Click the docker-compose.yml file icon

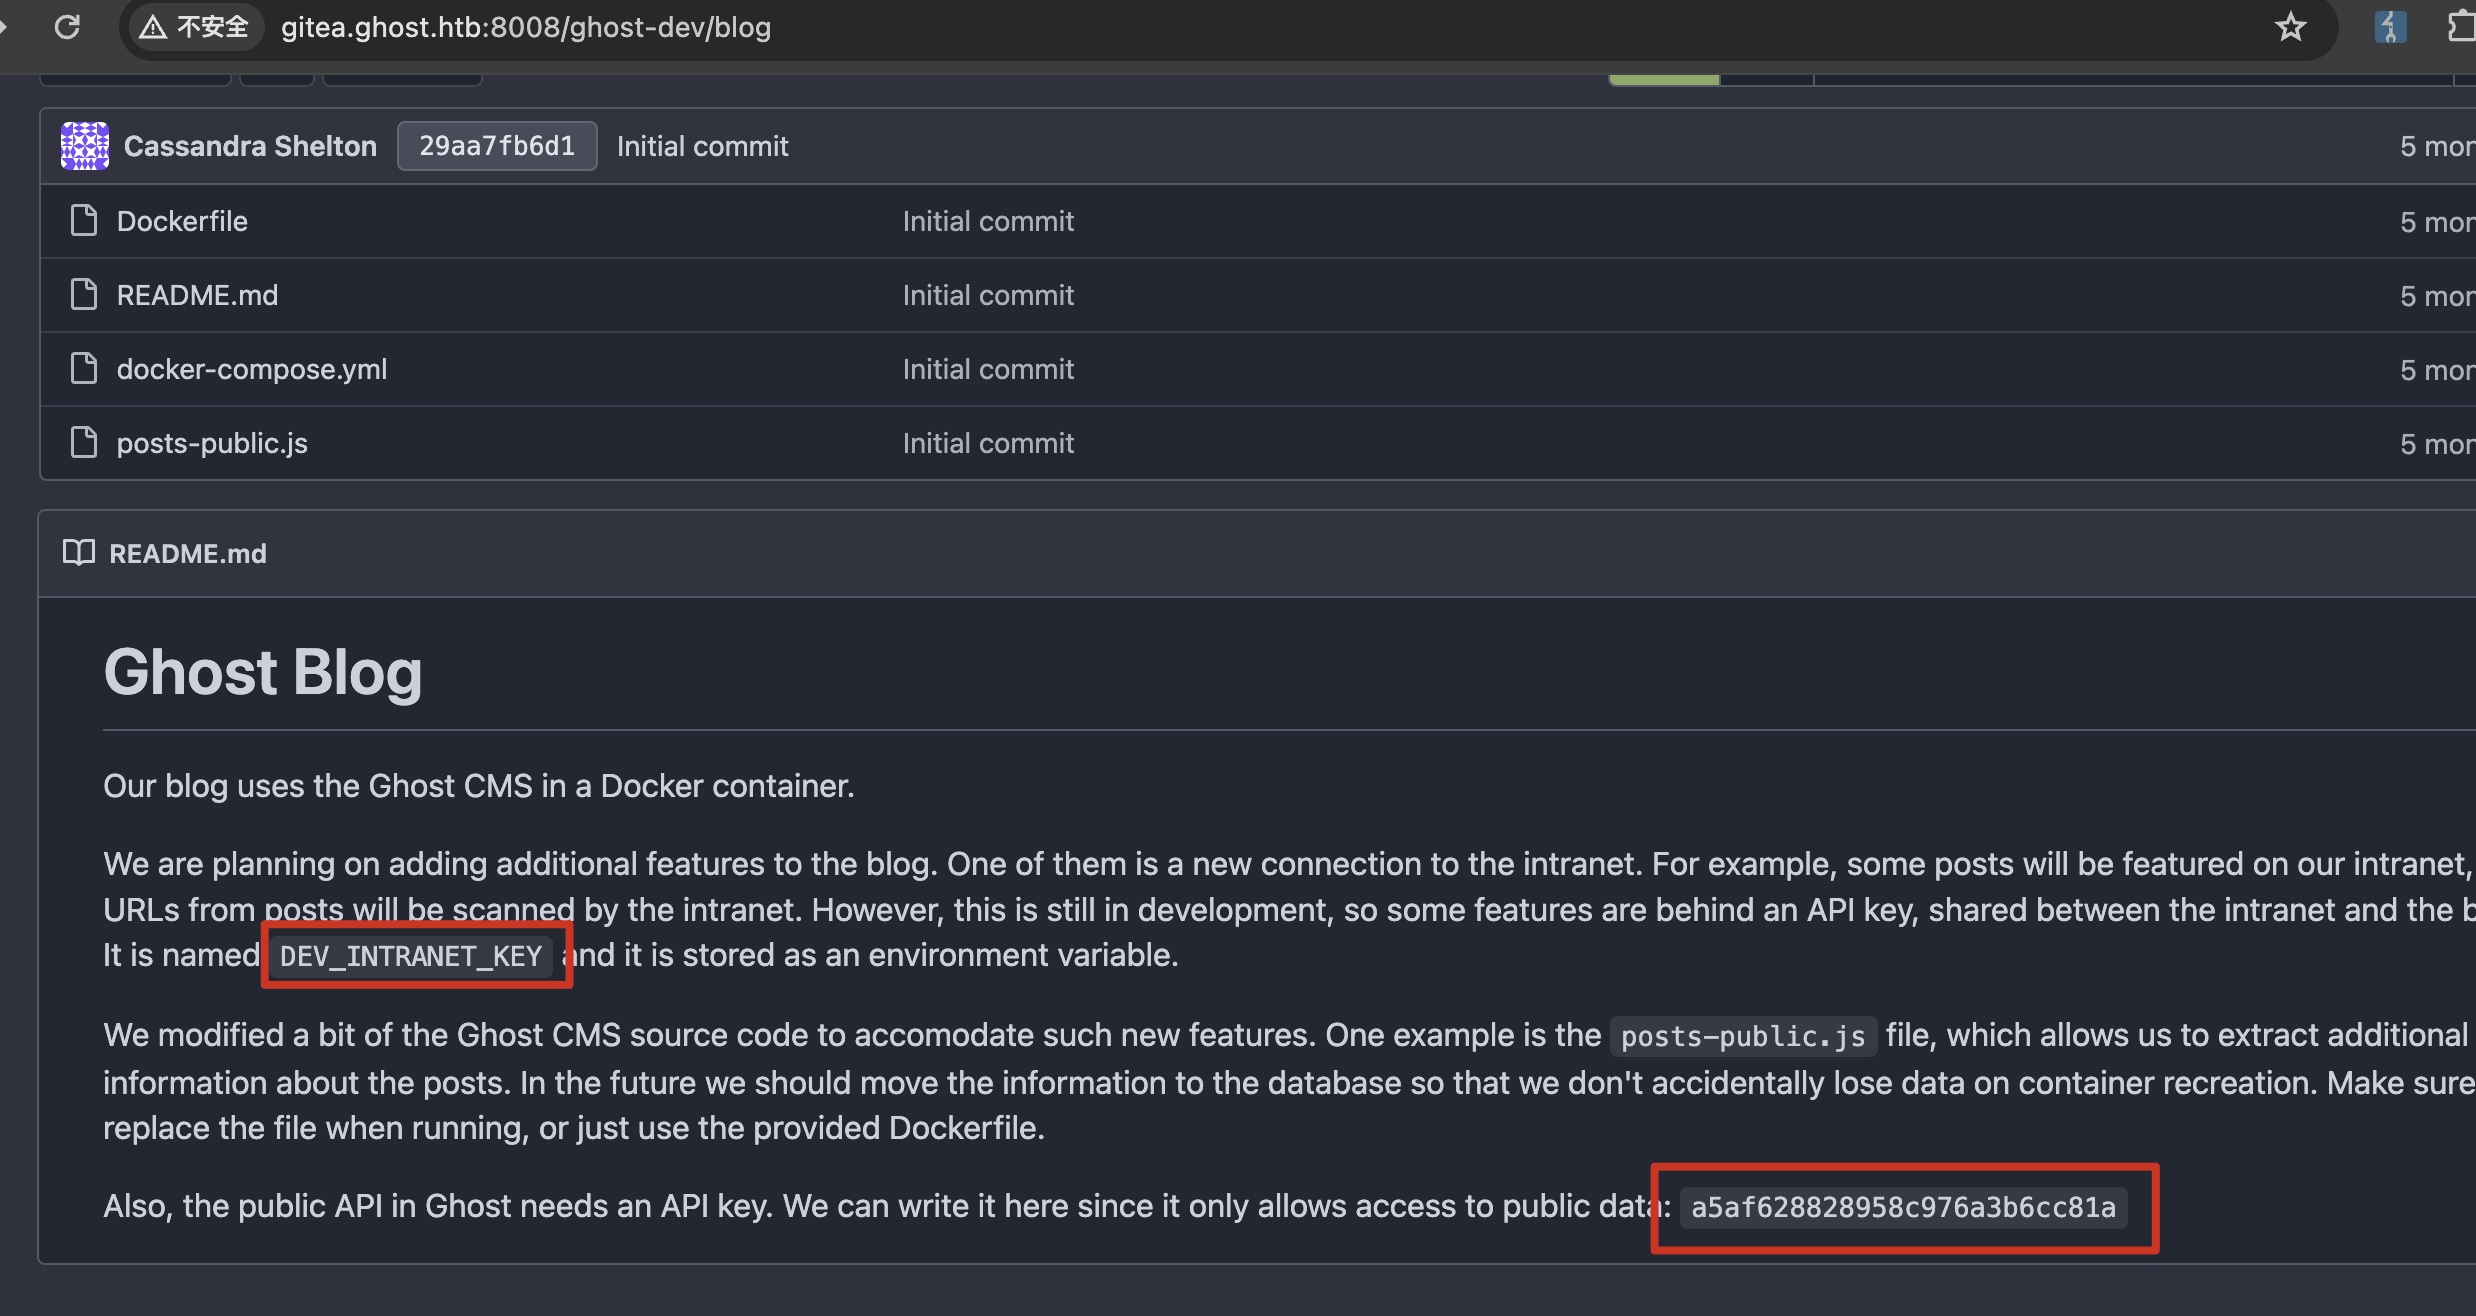coord(84,368)
